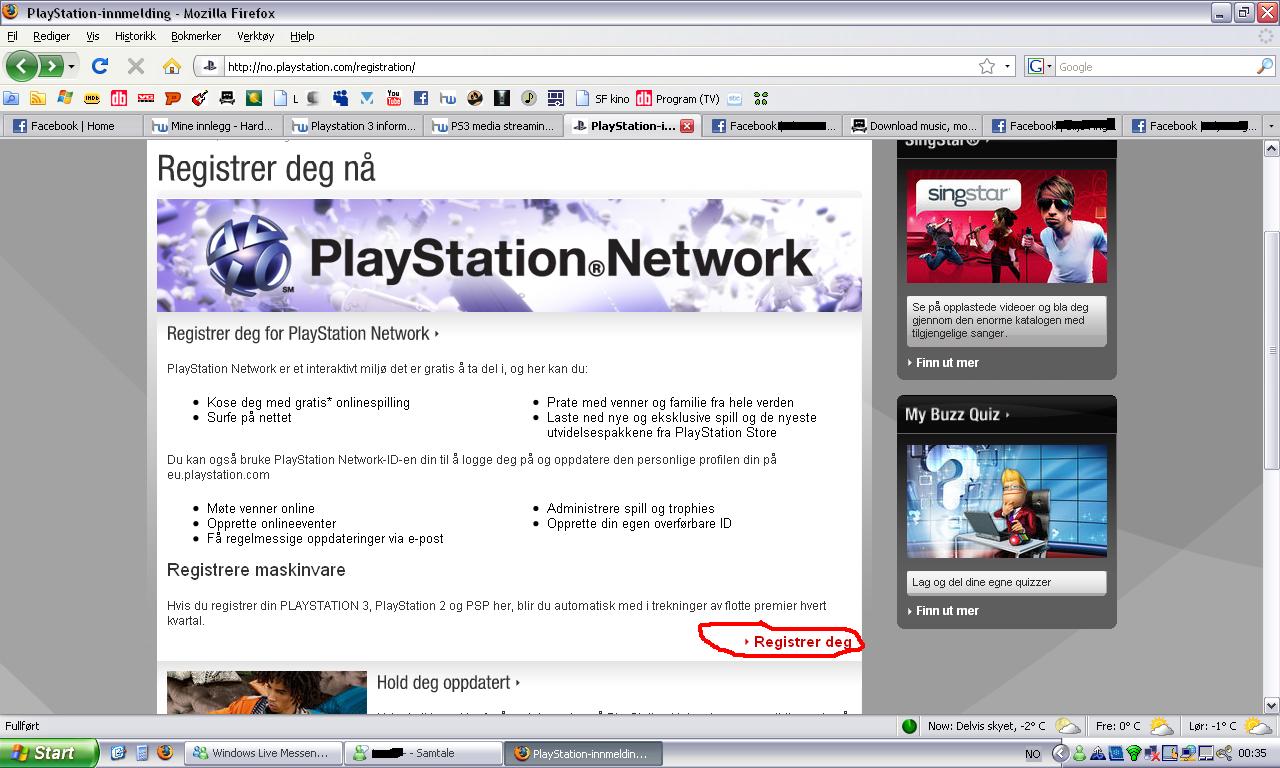The height and width of the screenshot is (768, 1280).
Task: Click the NO language indicator in taskbar
Action: pyautogui.click(x=1033, y=754)
